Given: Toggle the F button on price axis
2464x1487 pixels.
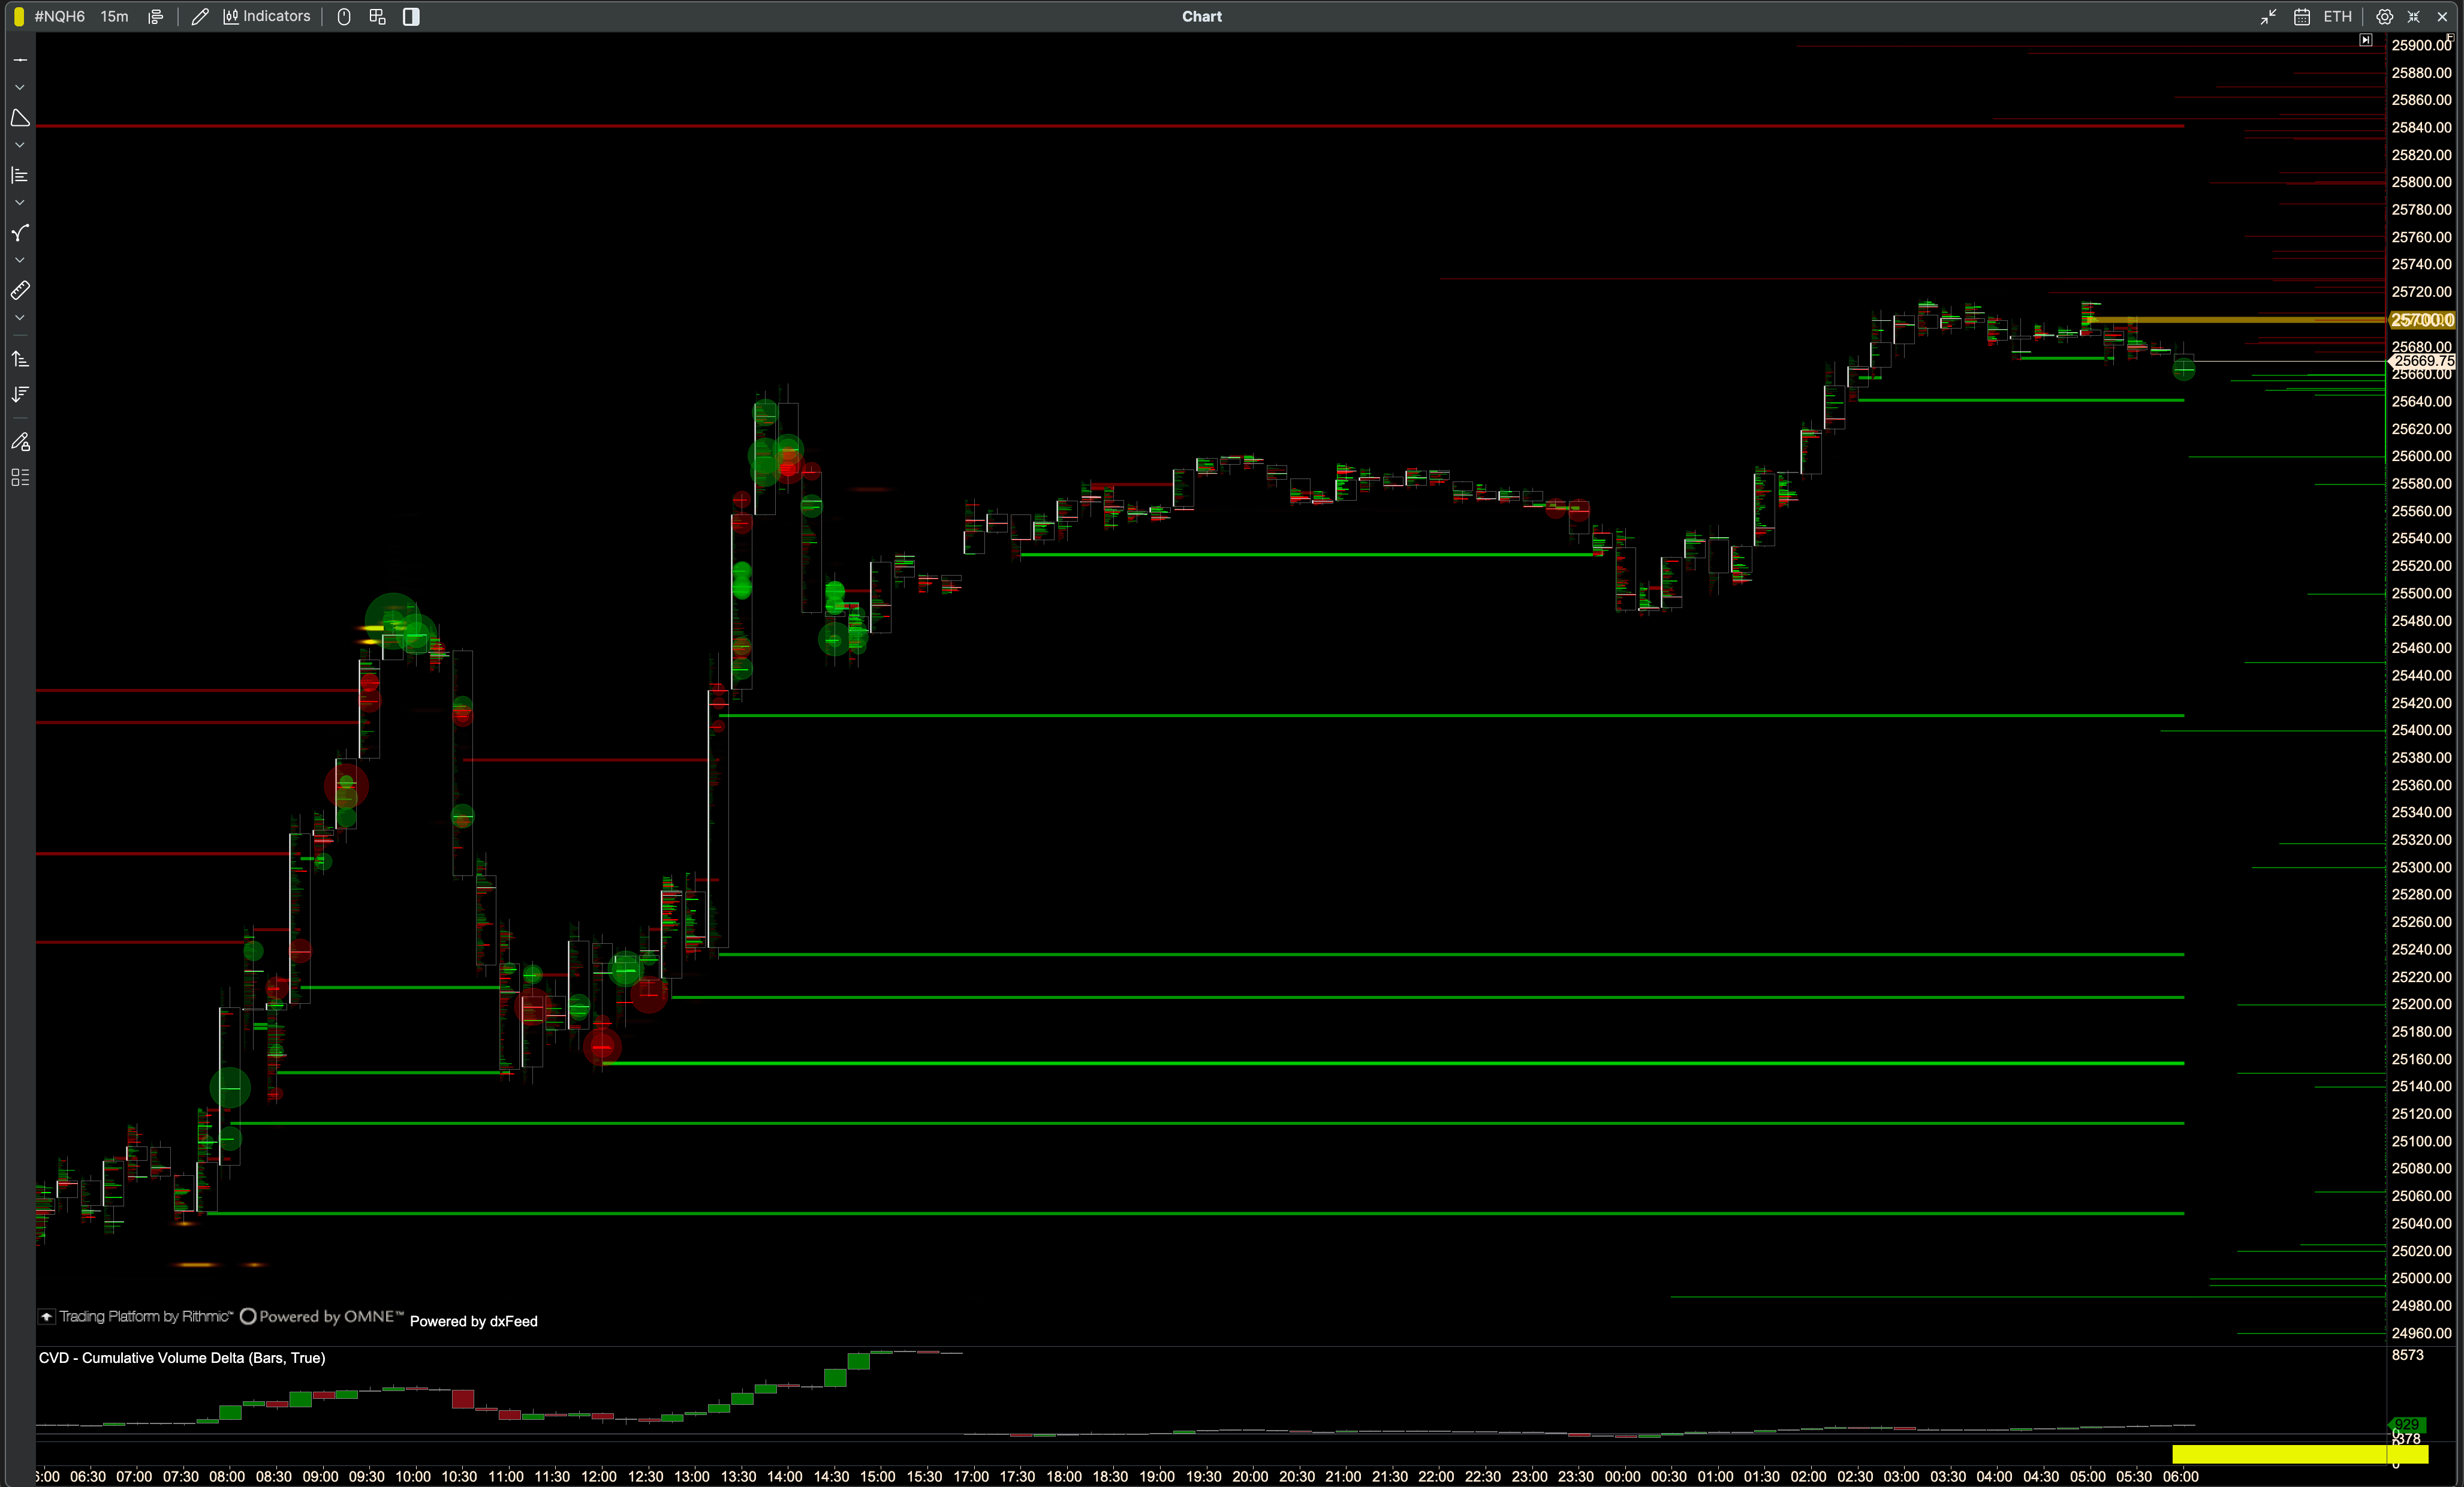Looking at the screenshot, I should point(2450,37).
